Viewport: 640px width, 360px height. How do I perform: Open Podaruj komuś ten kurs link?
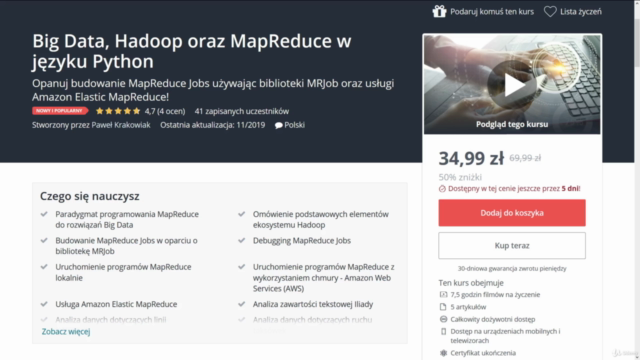pyautogui.click(x=492, y=12)
